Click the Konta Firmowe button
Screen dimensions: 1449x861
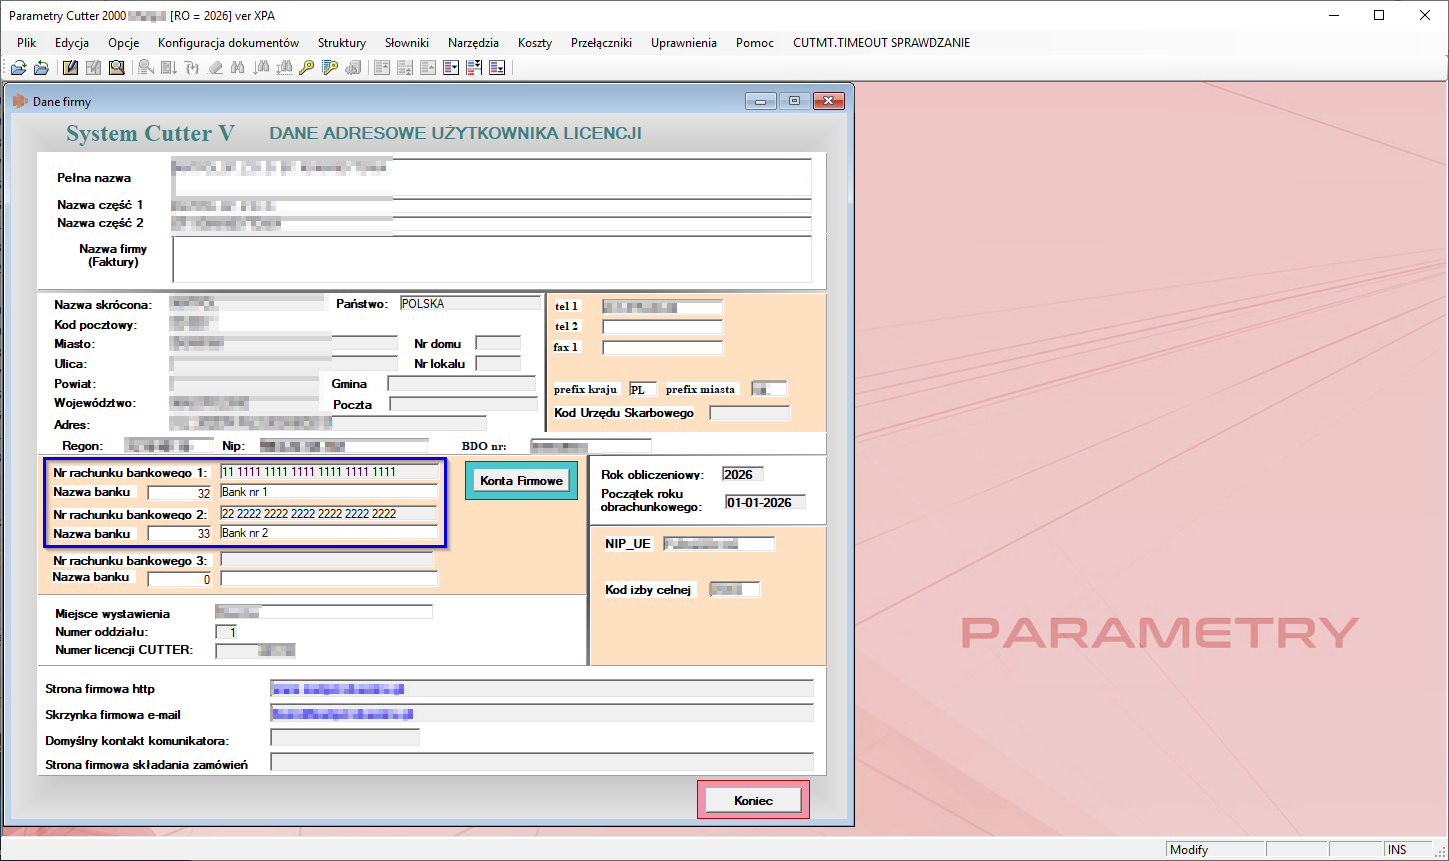[521, 481]
